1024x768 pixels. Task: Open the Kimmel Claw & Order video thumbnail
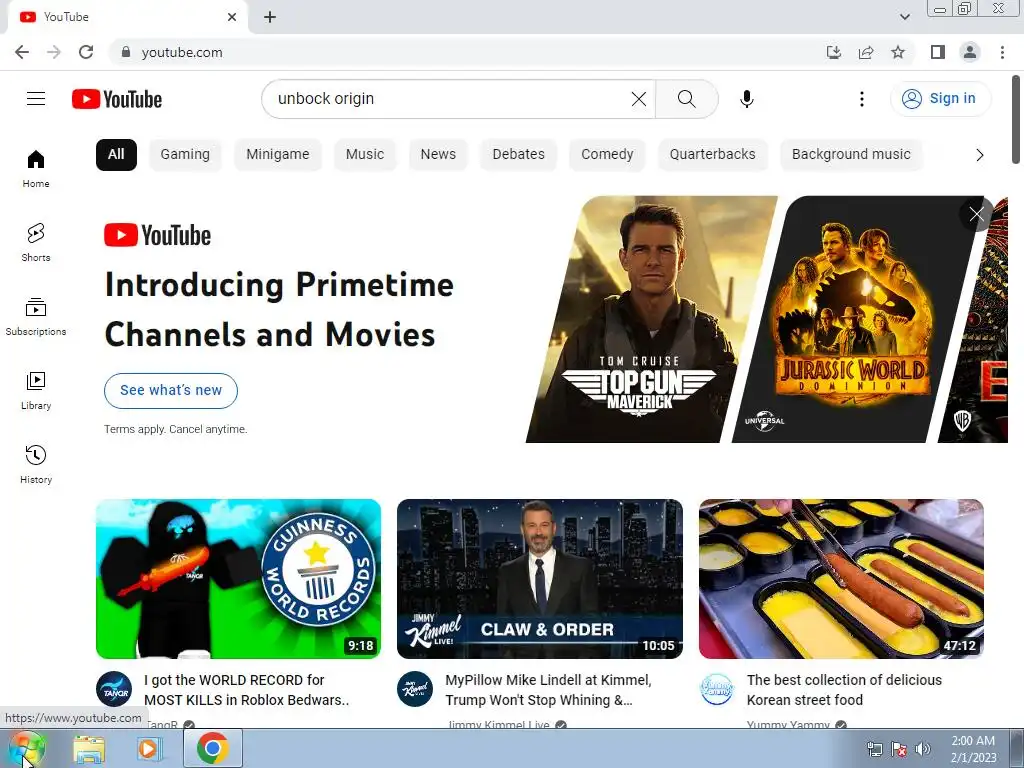(x=540, y=579)
